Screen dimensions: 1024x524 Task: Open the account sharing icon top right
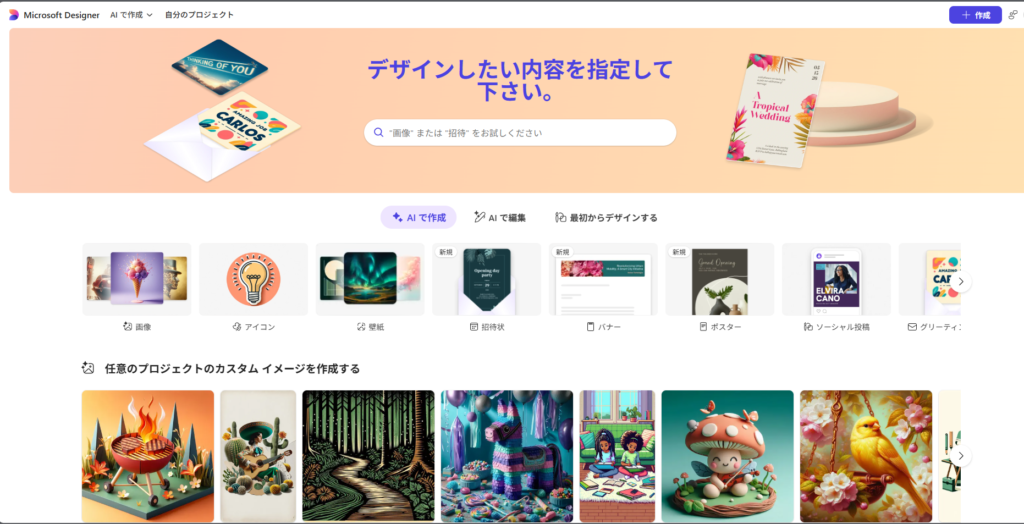(1013, 14)
